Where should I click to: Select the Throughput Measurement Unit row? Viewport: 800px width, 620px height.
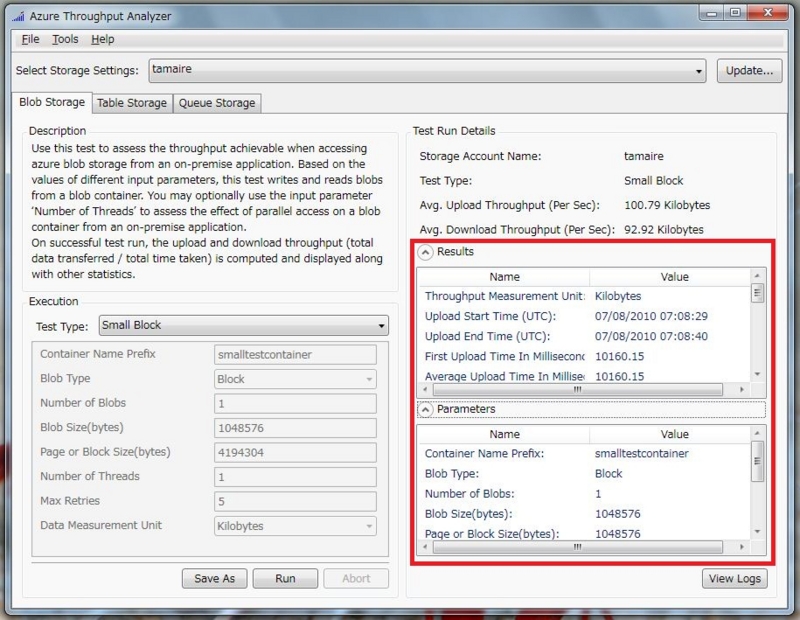[584, 296]
